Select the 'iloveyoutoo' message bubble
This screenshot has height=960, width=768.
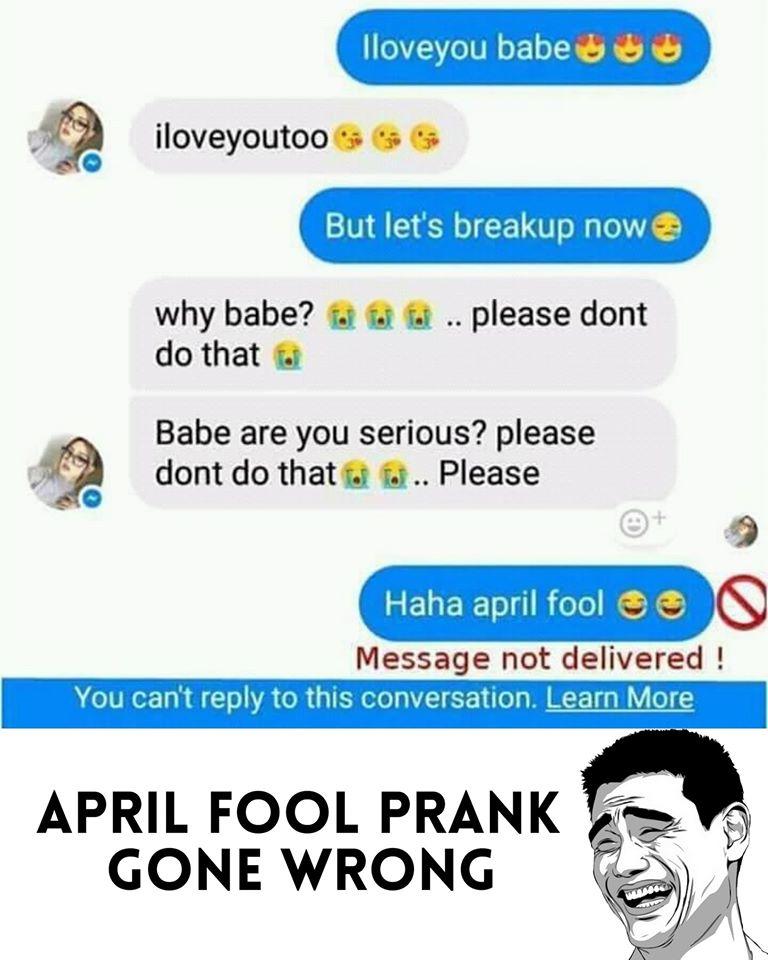[x=298, y=136]
